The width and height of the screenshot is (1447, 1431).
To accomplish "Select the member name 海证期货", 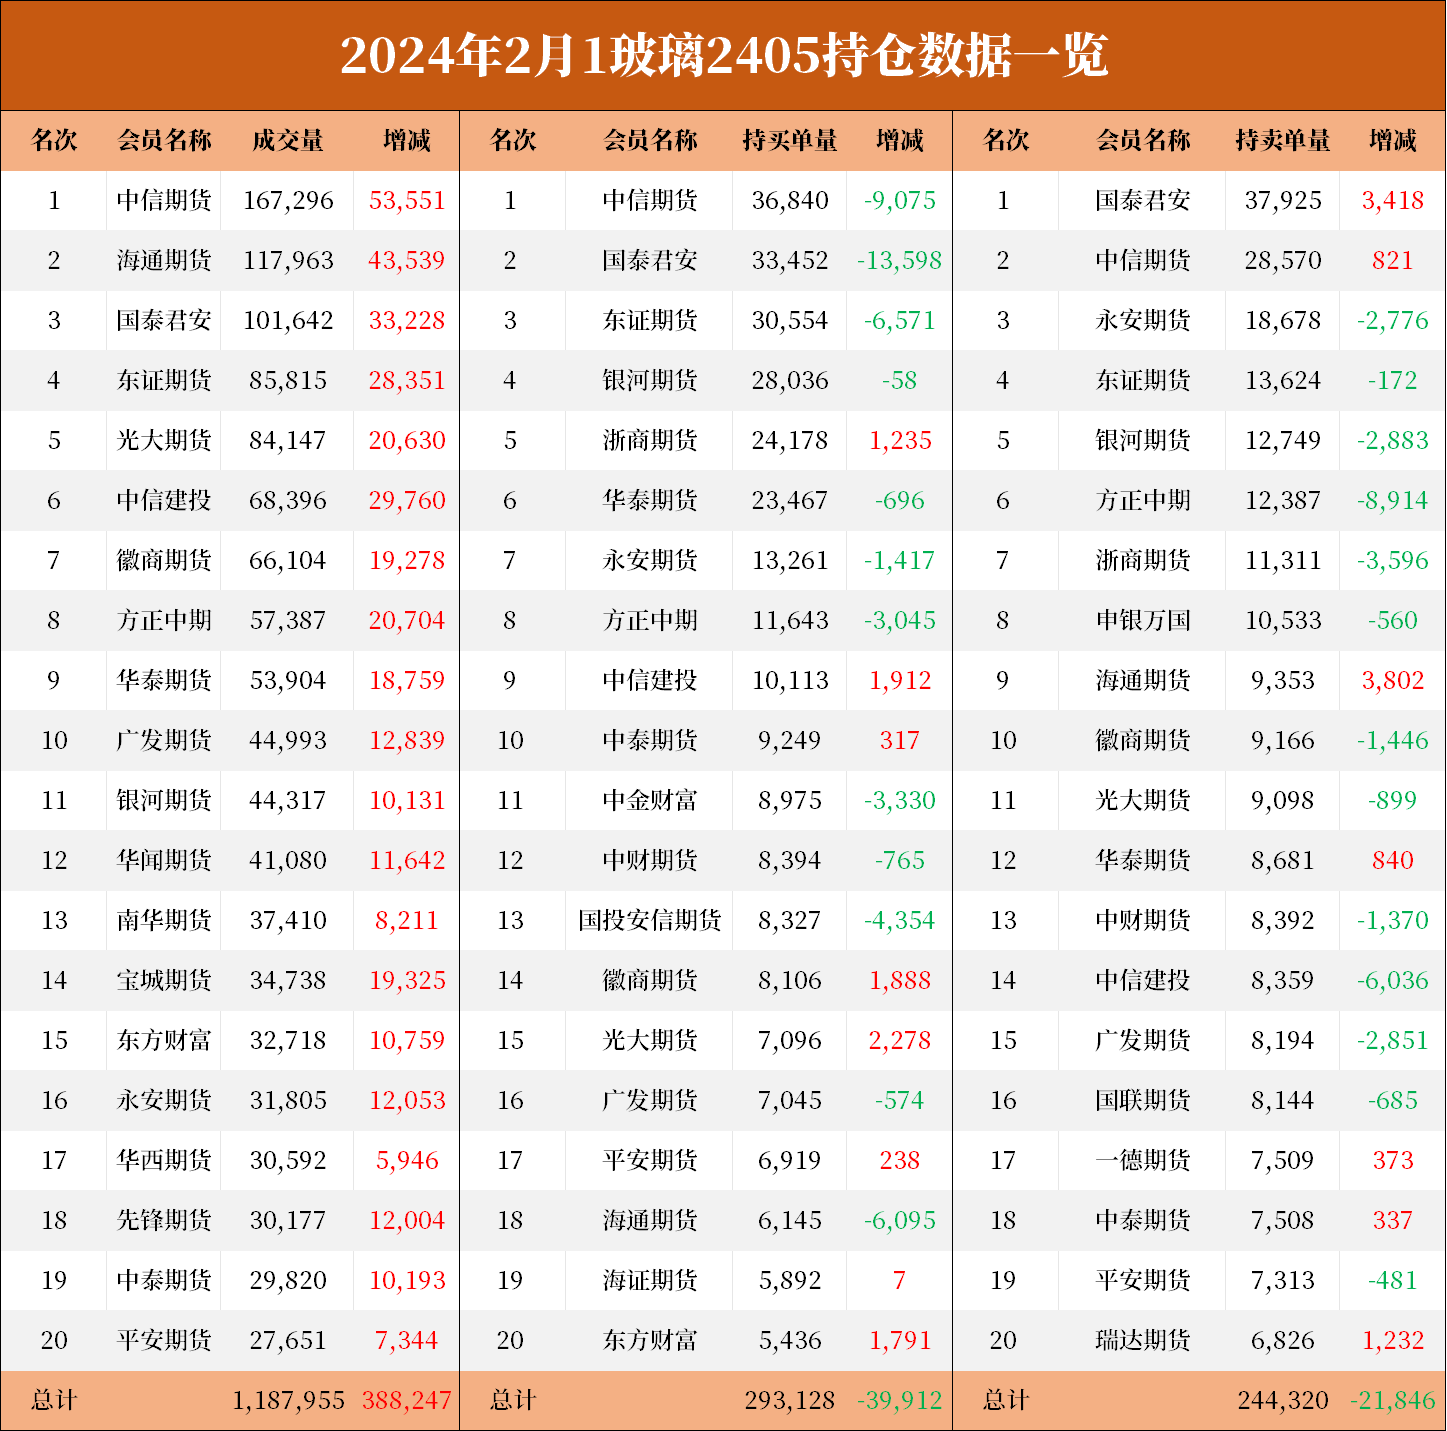I will 650,1280.
